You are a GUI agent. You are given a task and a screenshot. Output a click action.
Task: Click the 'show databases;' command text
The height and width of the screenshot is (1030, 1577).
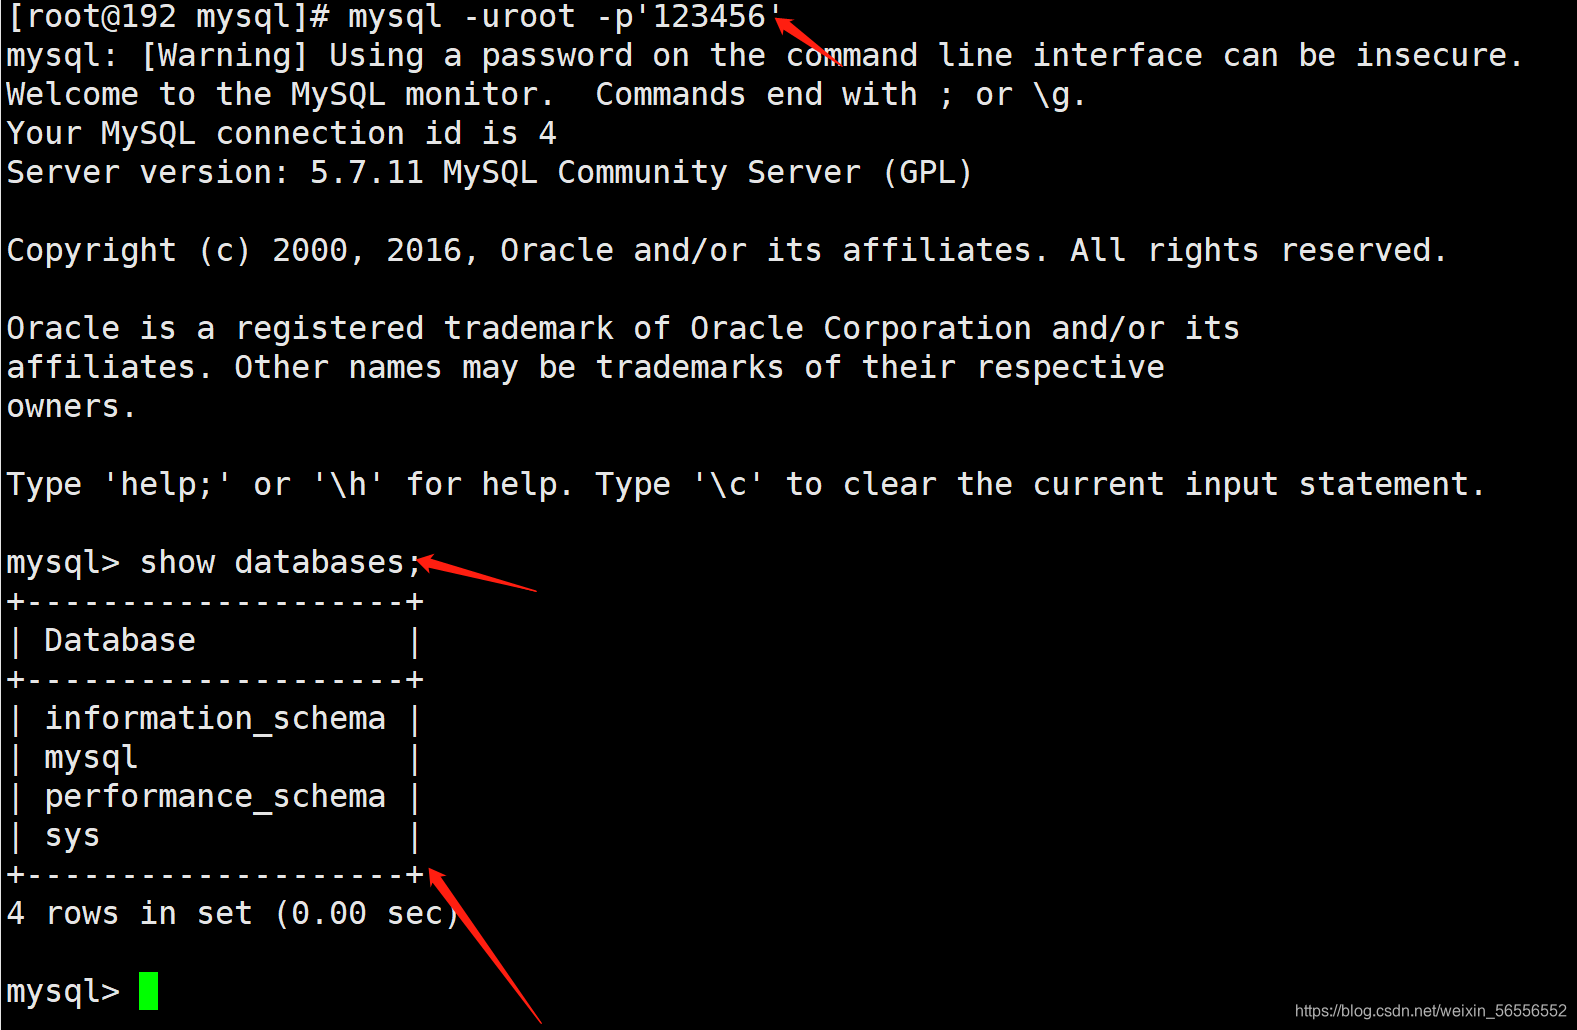[x=281, y=563]
